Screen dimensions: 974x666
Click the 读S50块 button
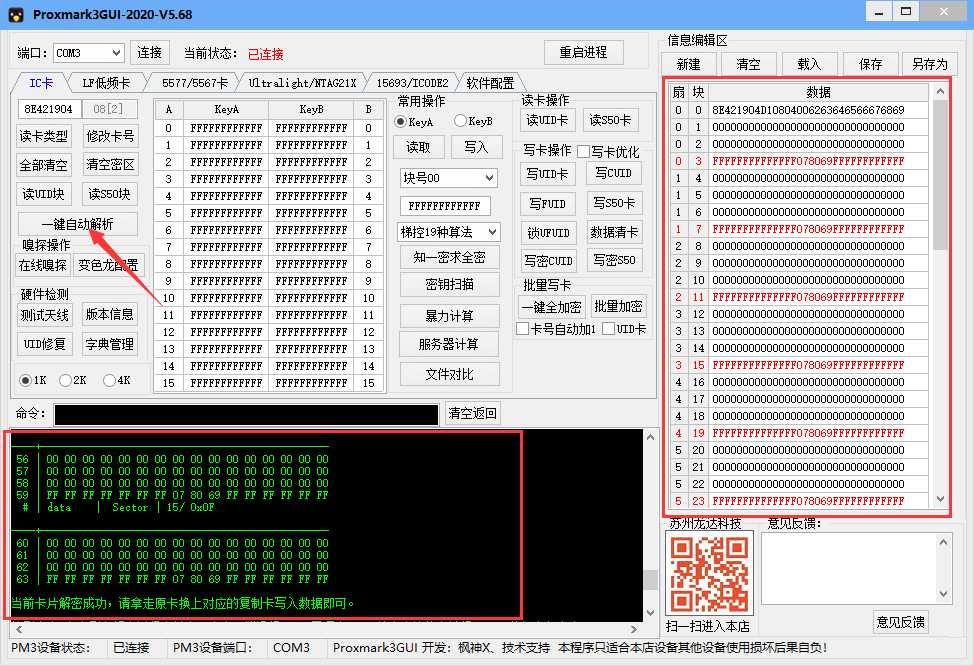click(x=110, y=194)
